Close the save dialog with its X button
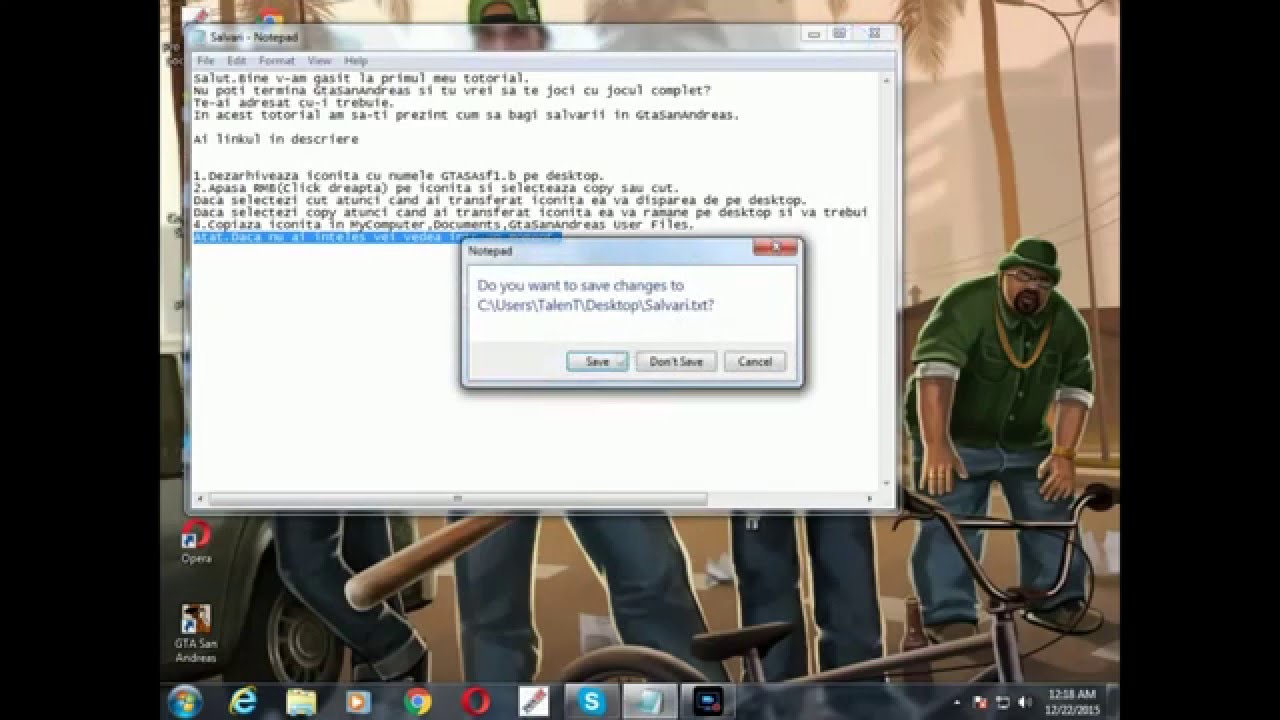 (x=775, y=247)
